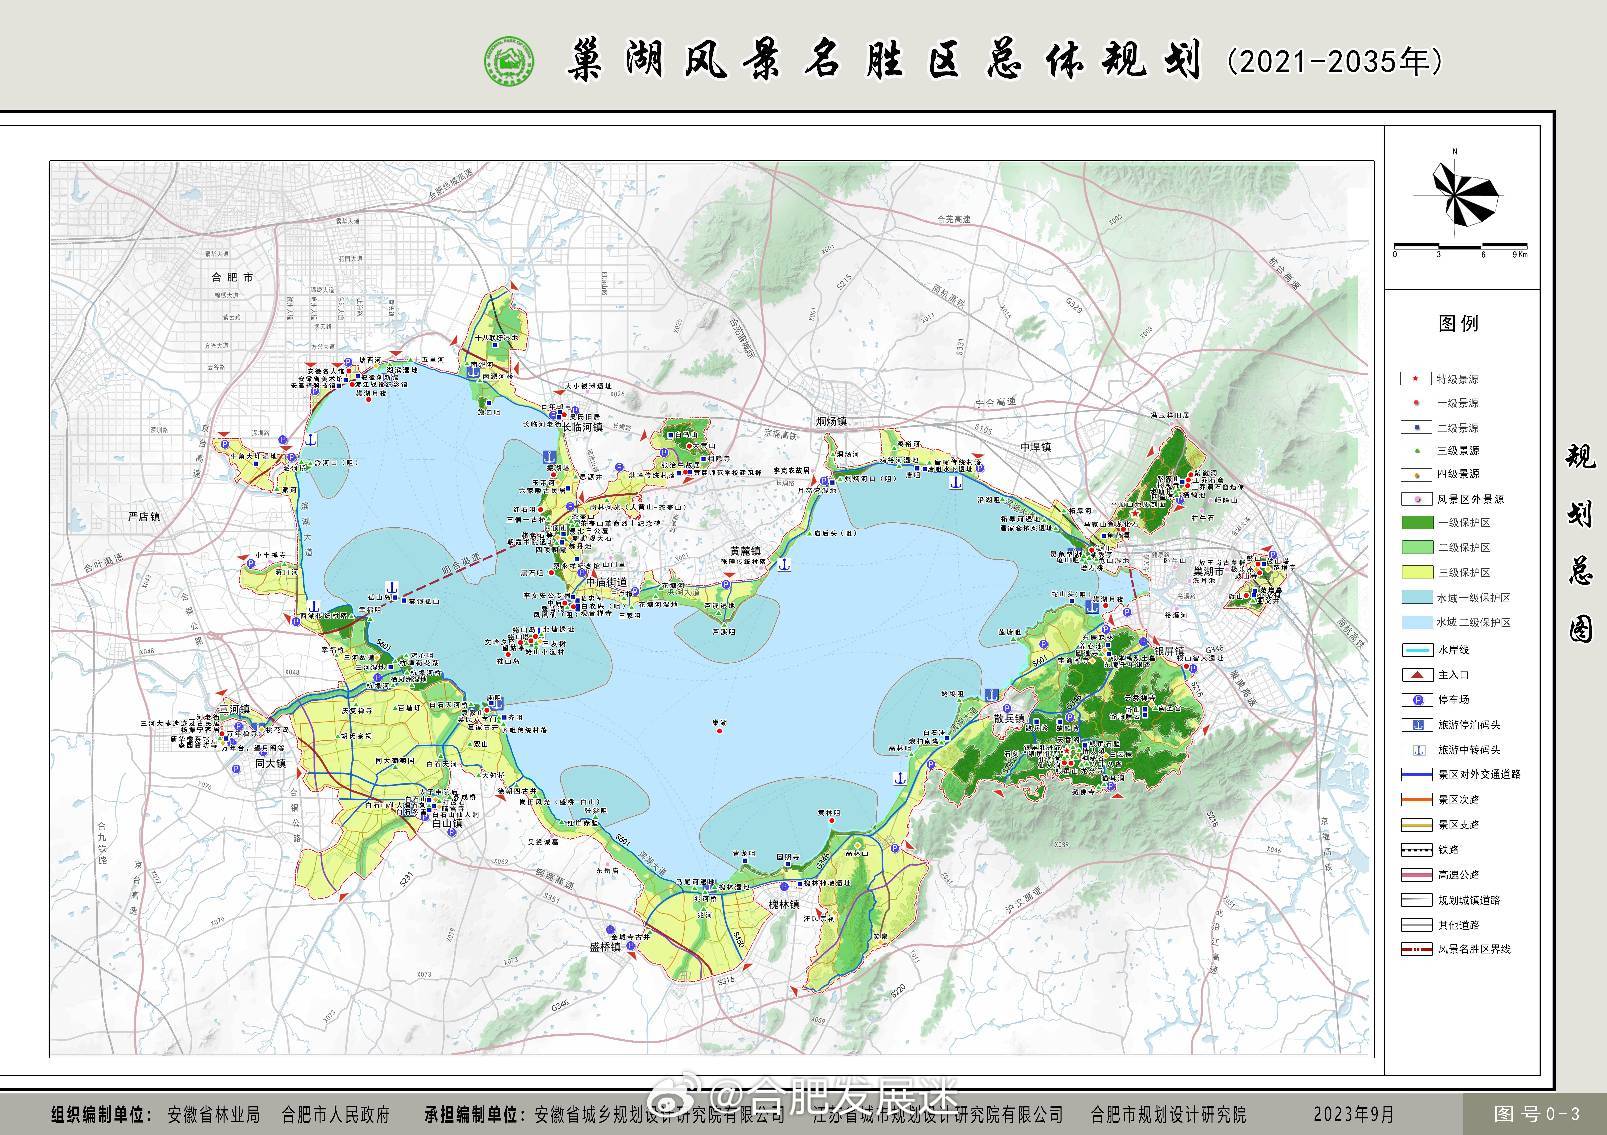
Task: Select the blue 水域一级保护区 swatch
Action: pos(1417,598)
